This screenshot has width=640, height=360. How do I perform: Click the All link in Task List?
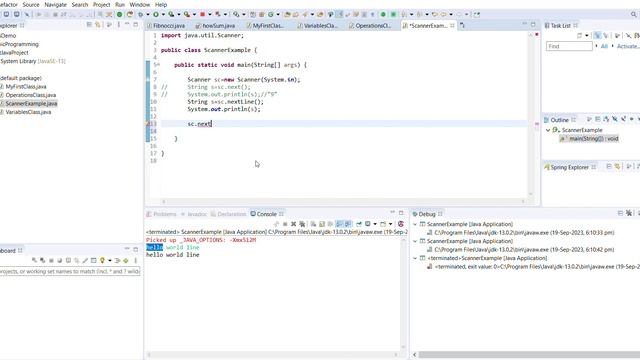(604, 46)
